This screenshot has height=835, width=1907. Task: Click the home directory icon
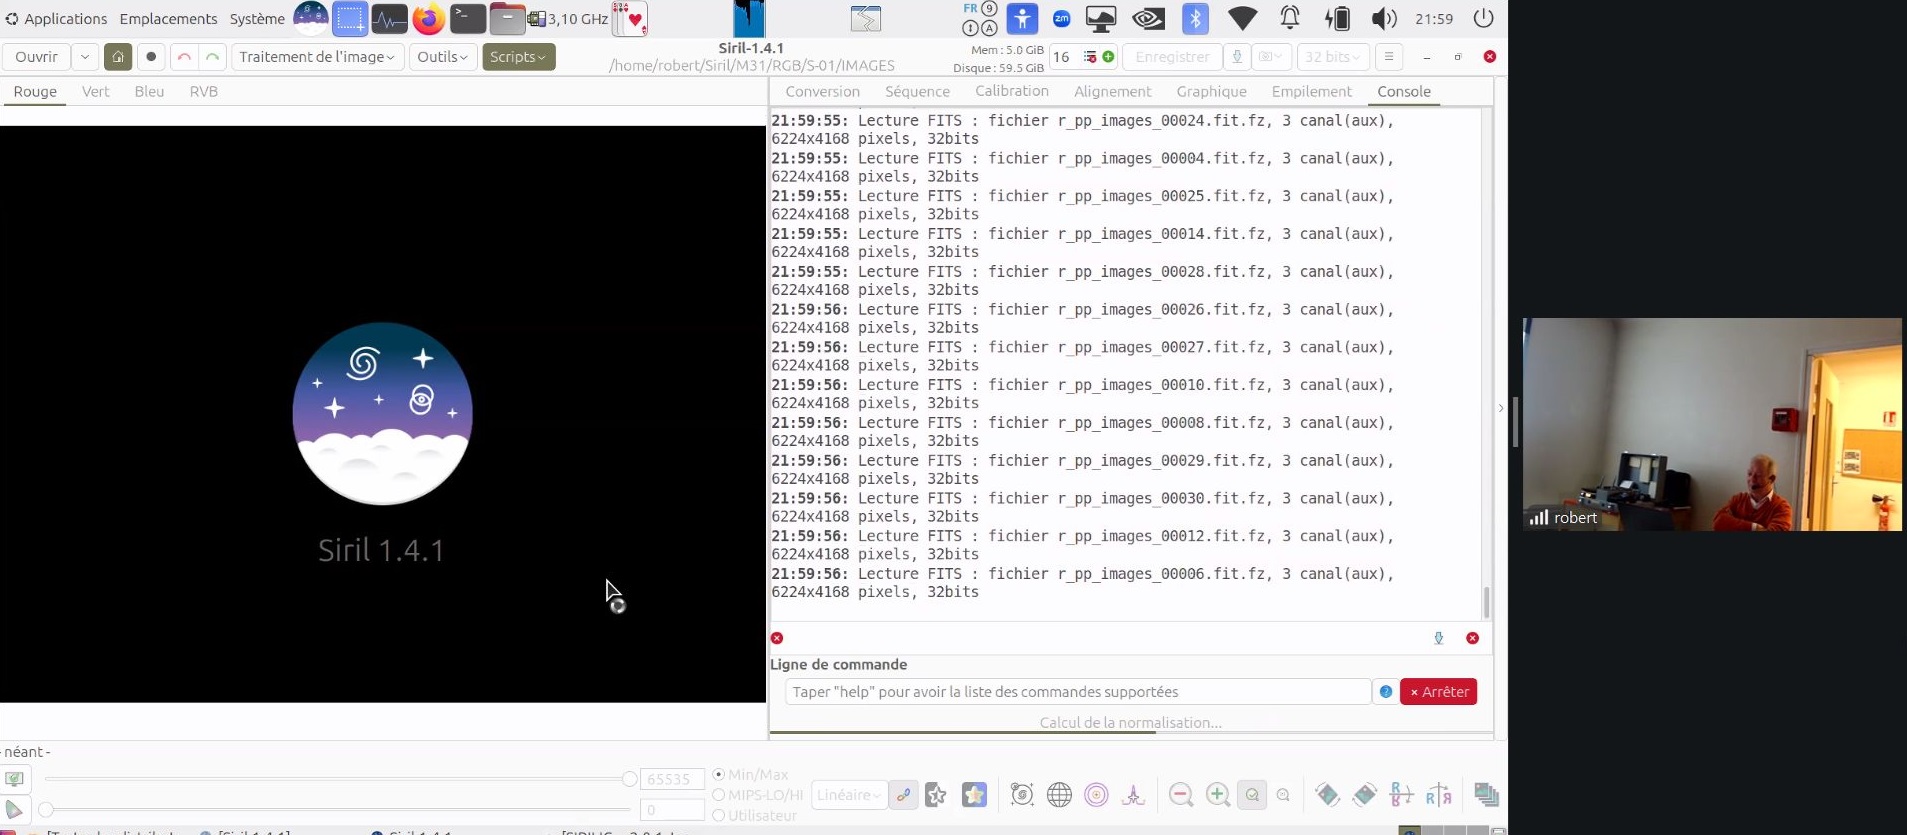pyautogui.click(x=118, y=57)
